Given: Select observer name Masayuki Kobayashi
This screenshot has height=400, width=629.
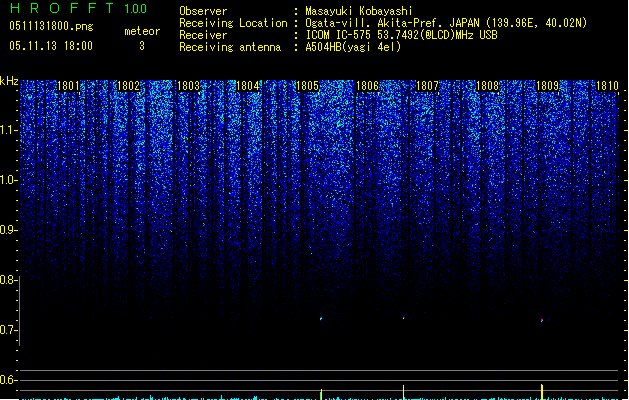Looking at the screenshot, I should (359, 11).
